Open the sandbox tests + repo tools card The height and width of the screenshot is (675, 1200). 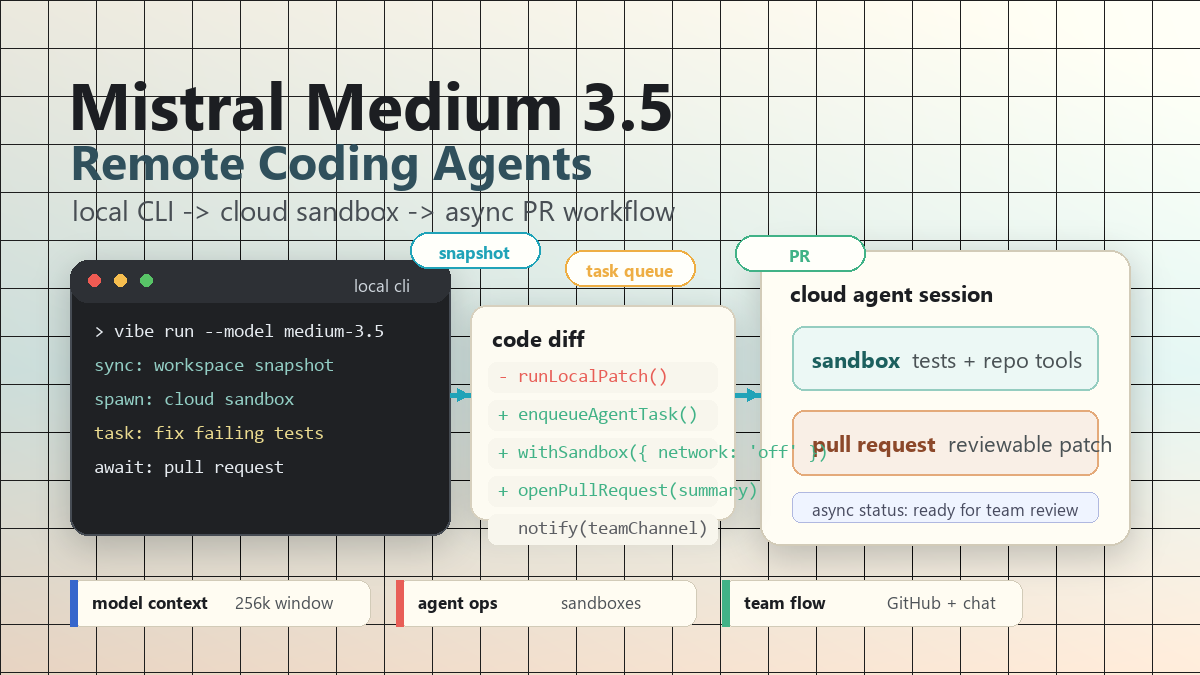tap(945, 359)
